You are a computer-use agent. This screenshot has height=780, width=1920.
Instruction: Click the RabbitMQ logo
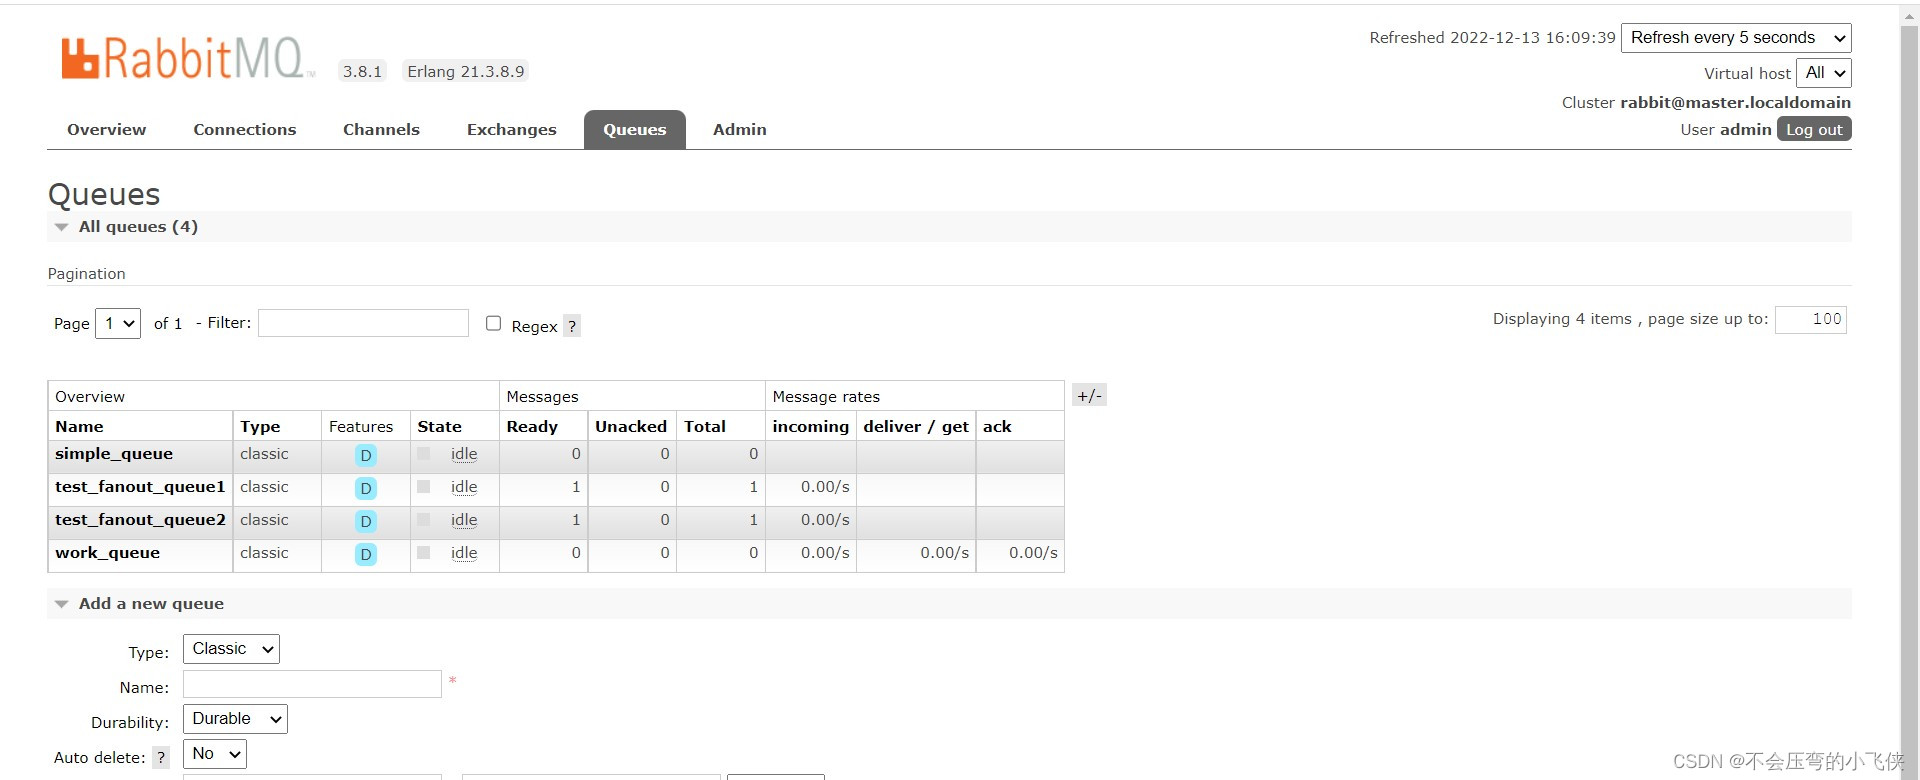pos(187,59)
